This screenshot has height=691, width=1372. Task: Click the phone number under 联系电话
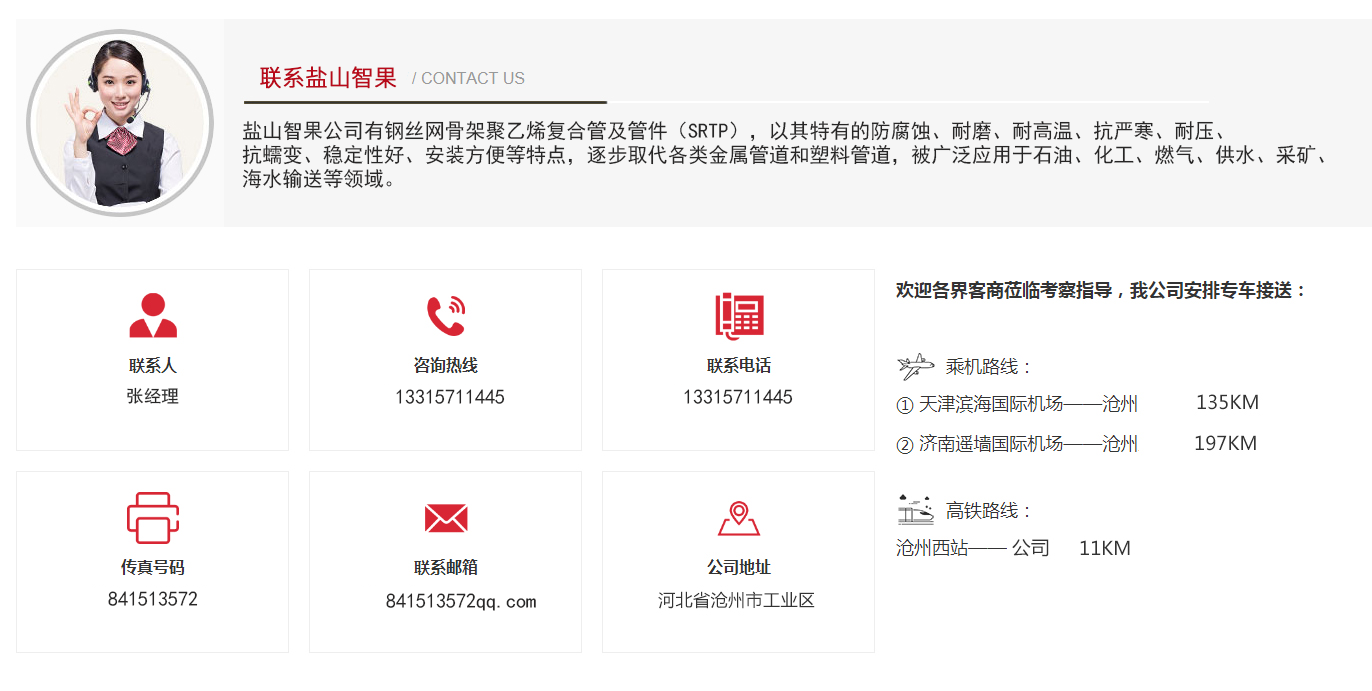pyautogui.click(x=737, y=397)
